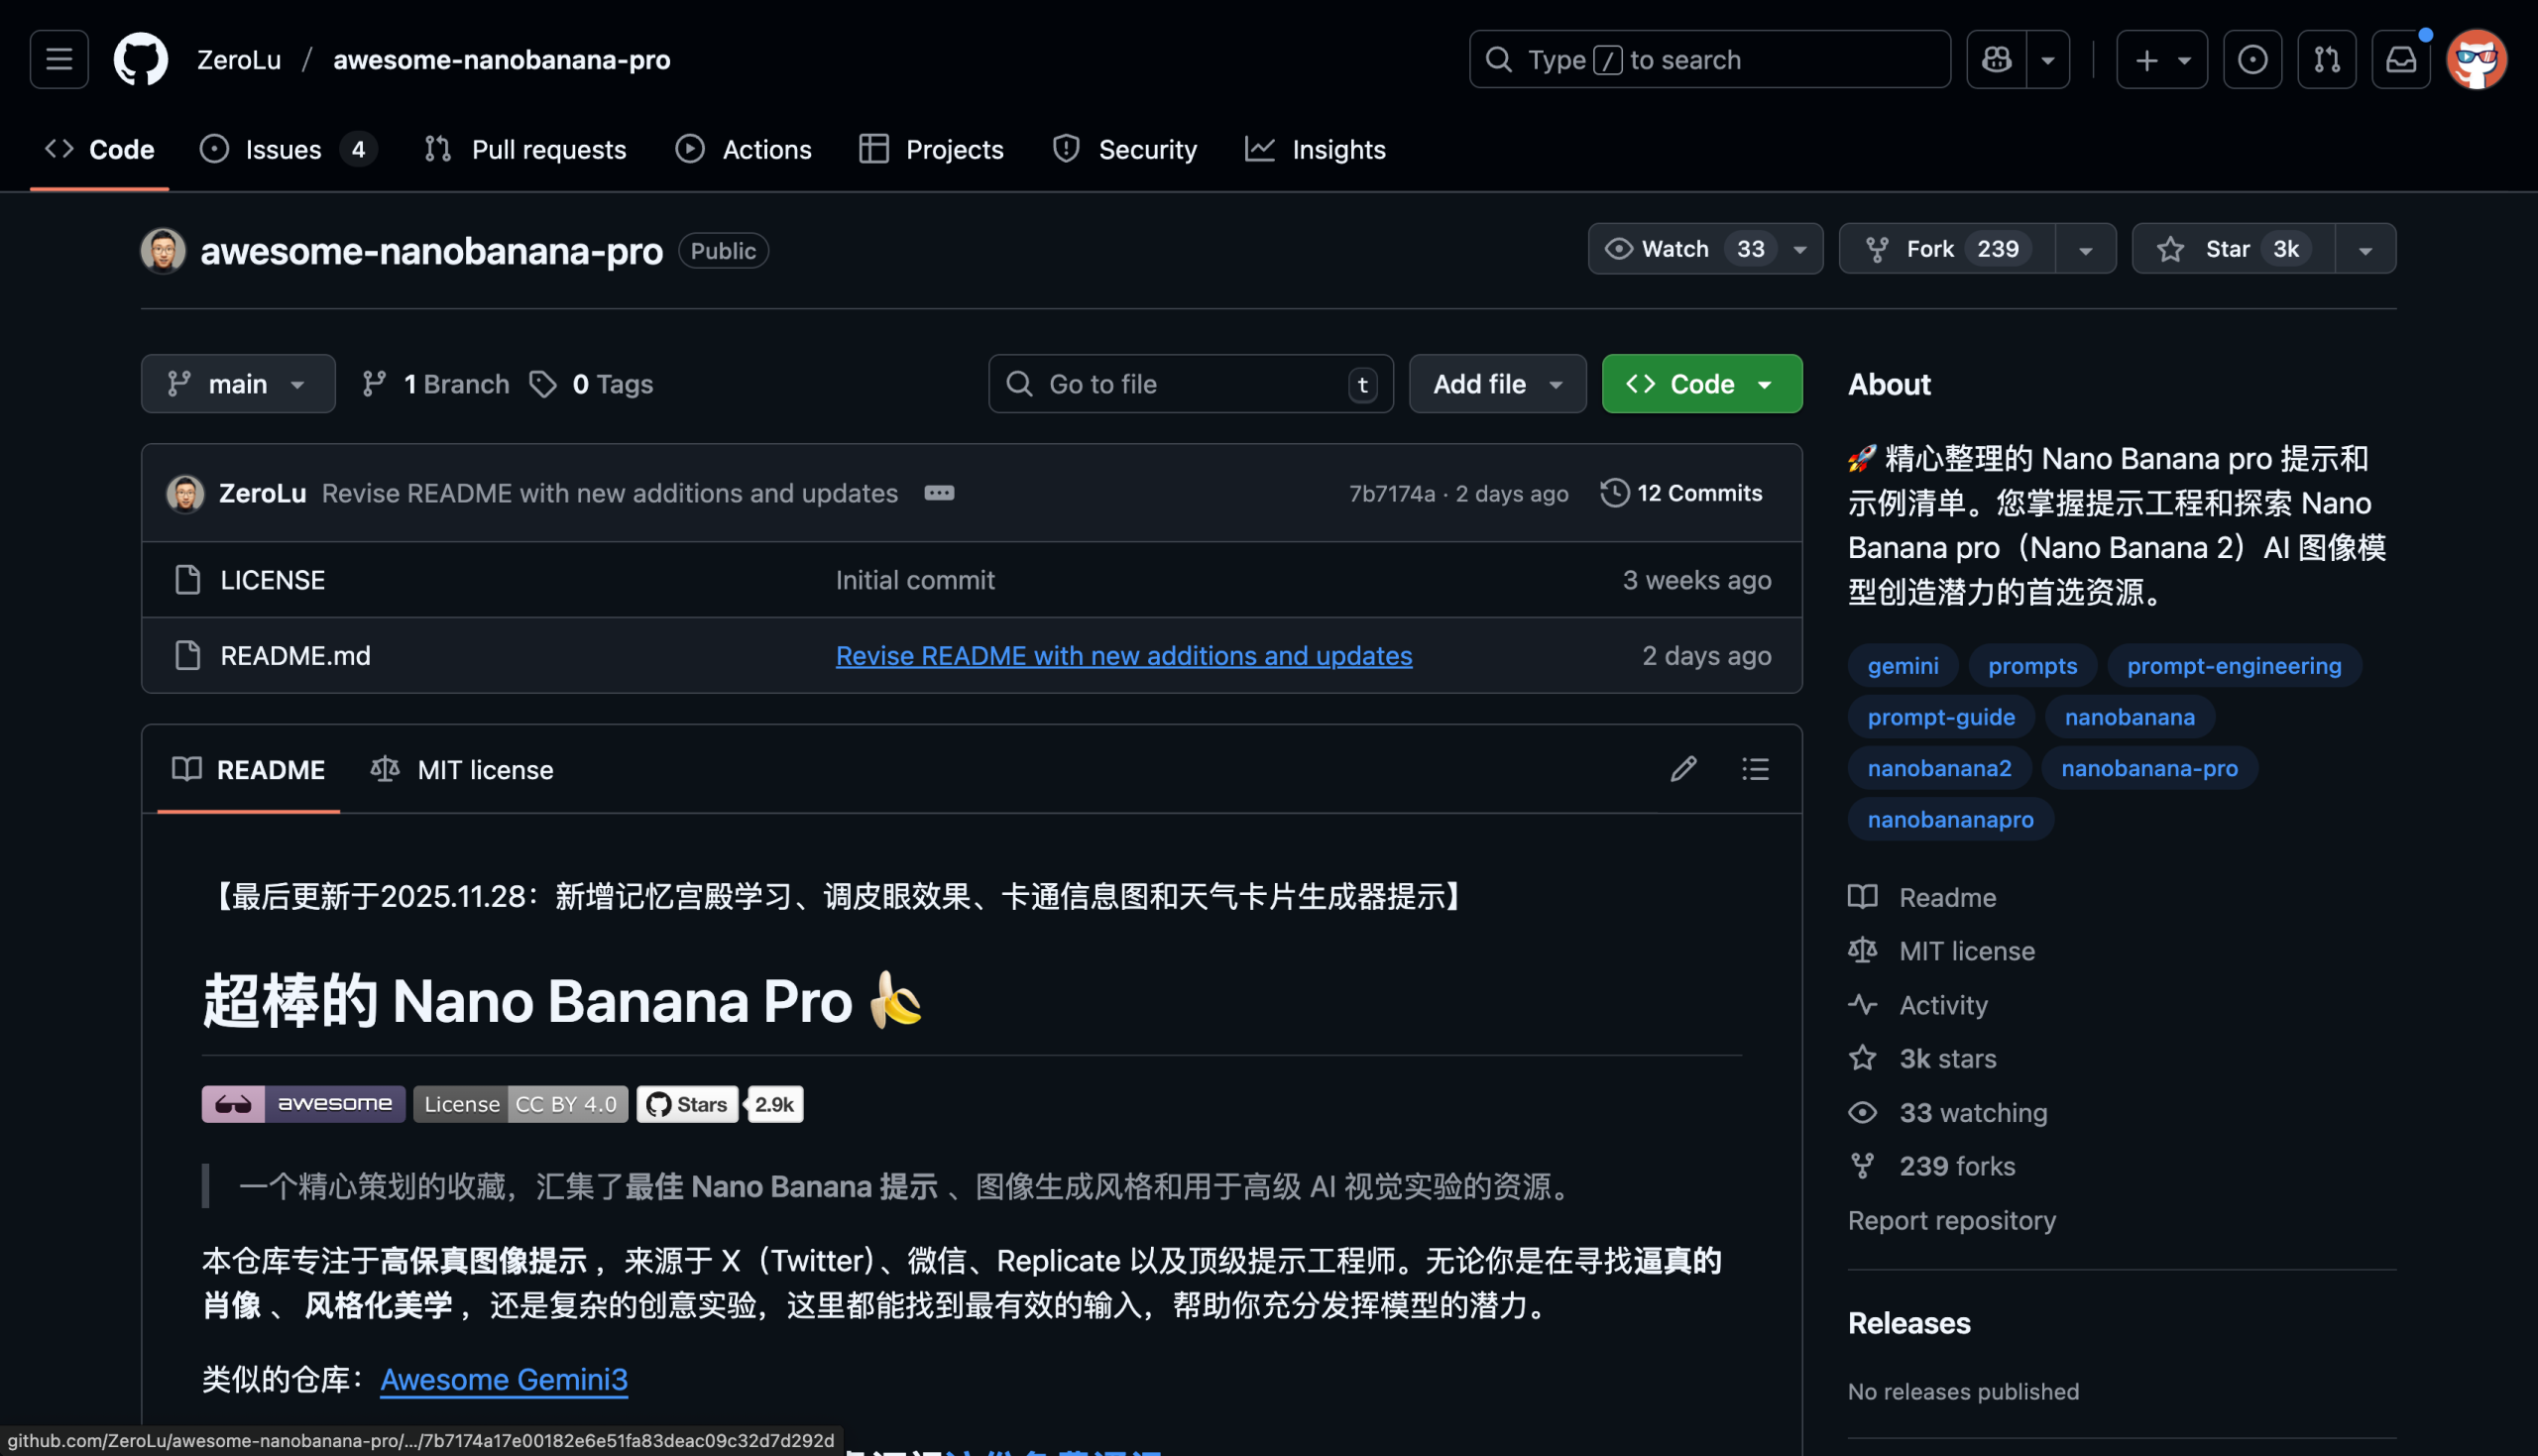
Task: Open the notifications inbox icon
Action: pos(2401,59)
